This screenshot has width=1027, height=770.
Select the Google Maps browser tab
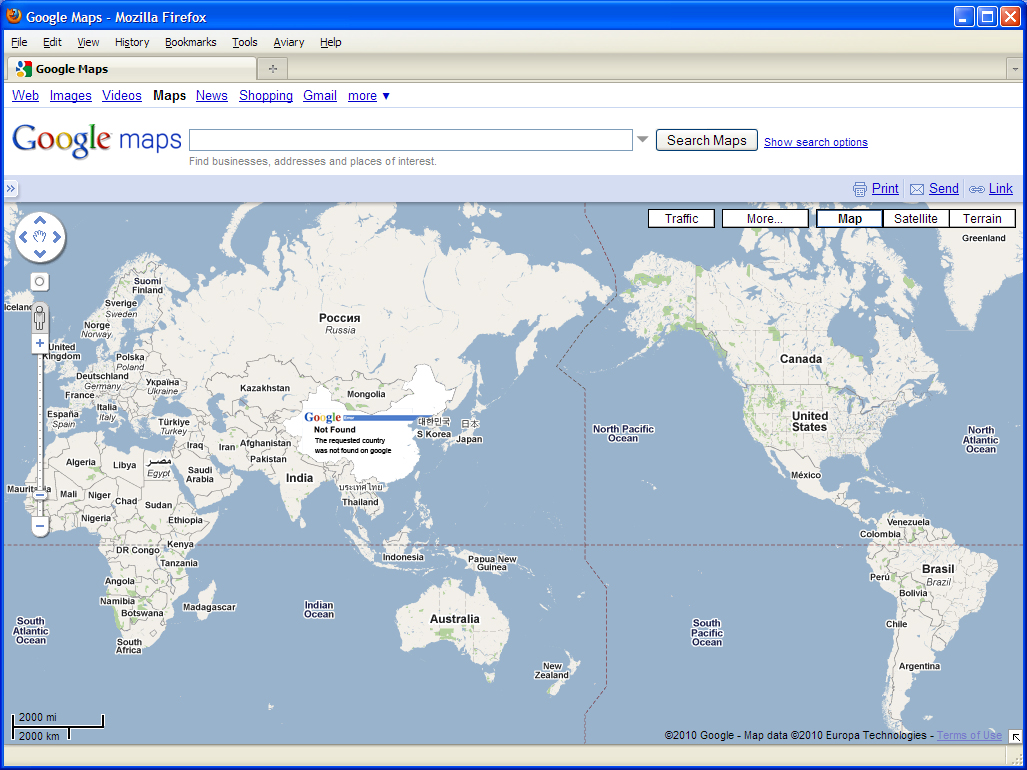pyautogui.click(x=132, y=69)
